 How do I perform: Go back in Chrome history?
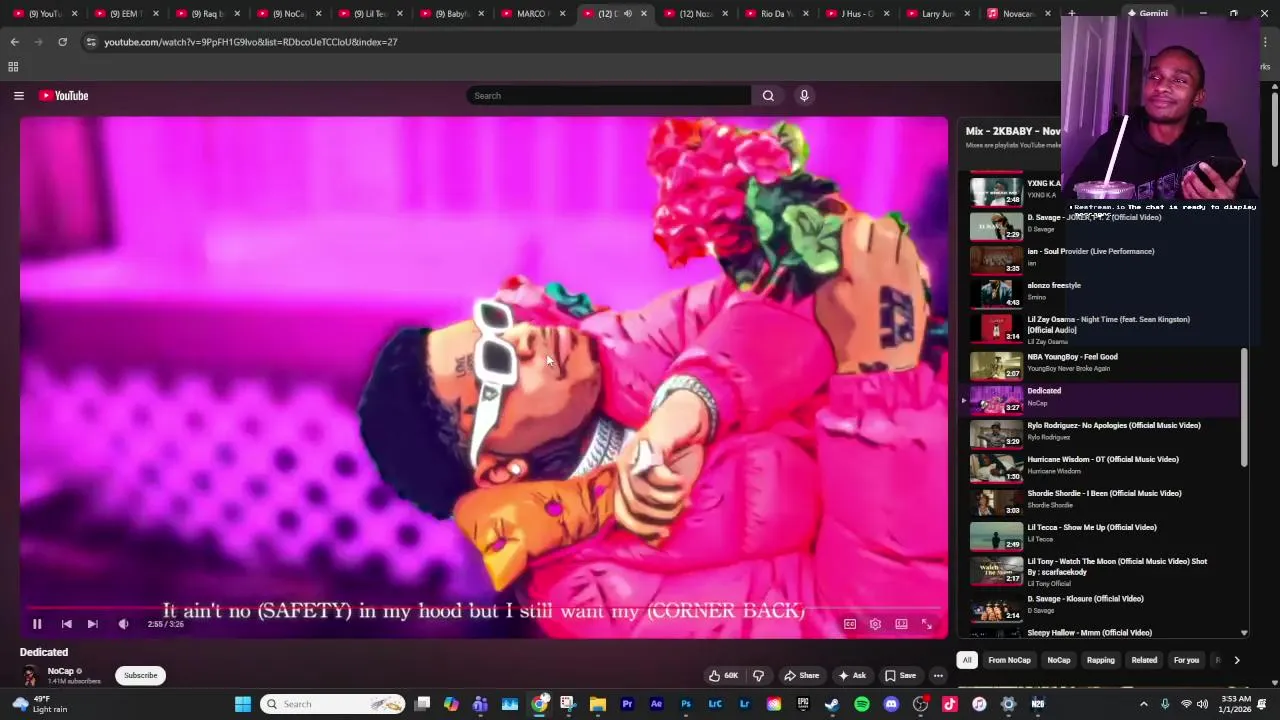(14, 42)
